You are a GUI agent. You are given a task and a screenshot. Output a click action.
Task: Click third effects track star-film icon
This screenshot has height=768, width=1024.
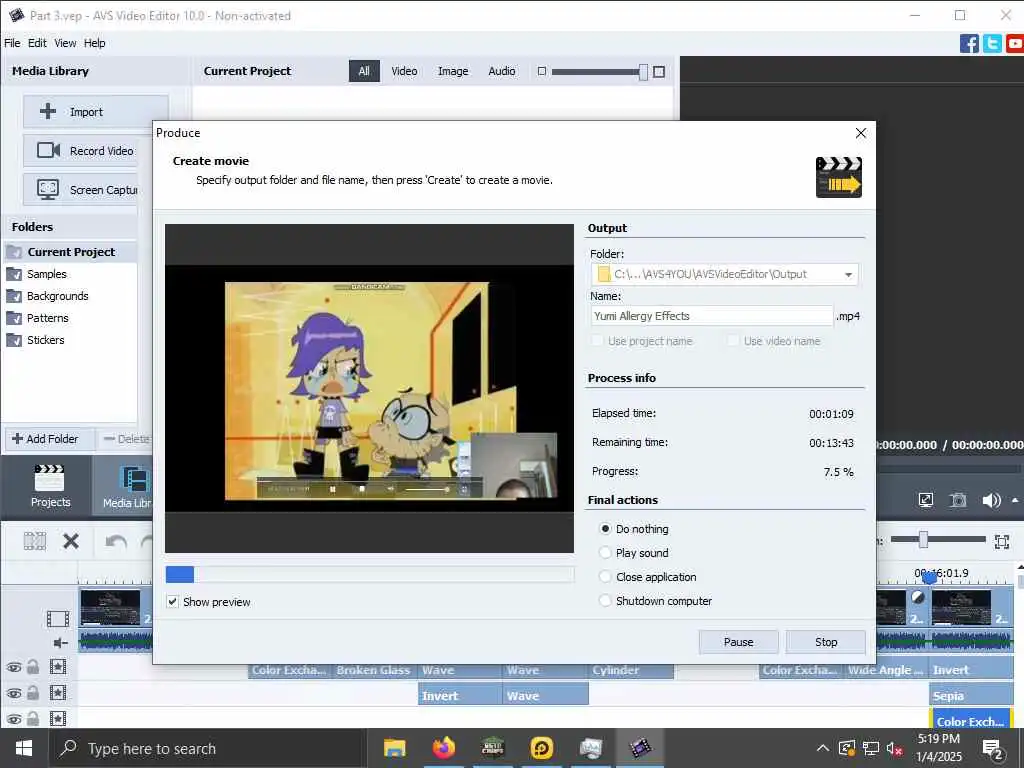tap(58, 719)
